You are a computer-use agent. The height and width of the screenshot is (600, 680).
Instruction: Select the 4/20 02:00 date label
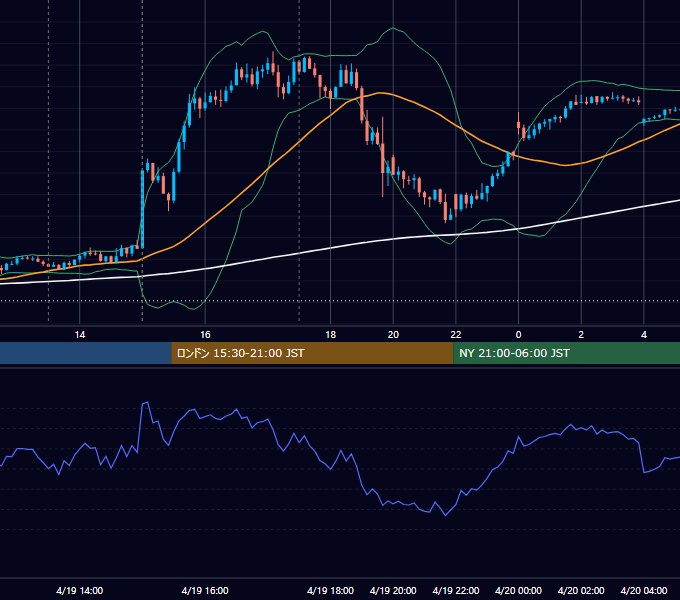[581, 590]
